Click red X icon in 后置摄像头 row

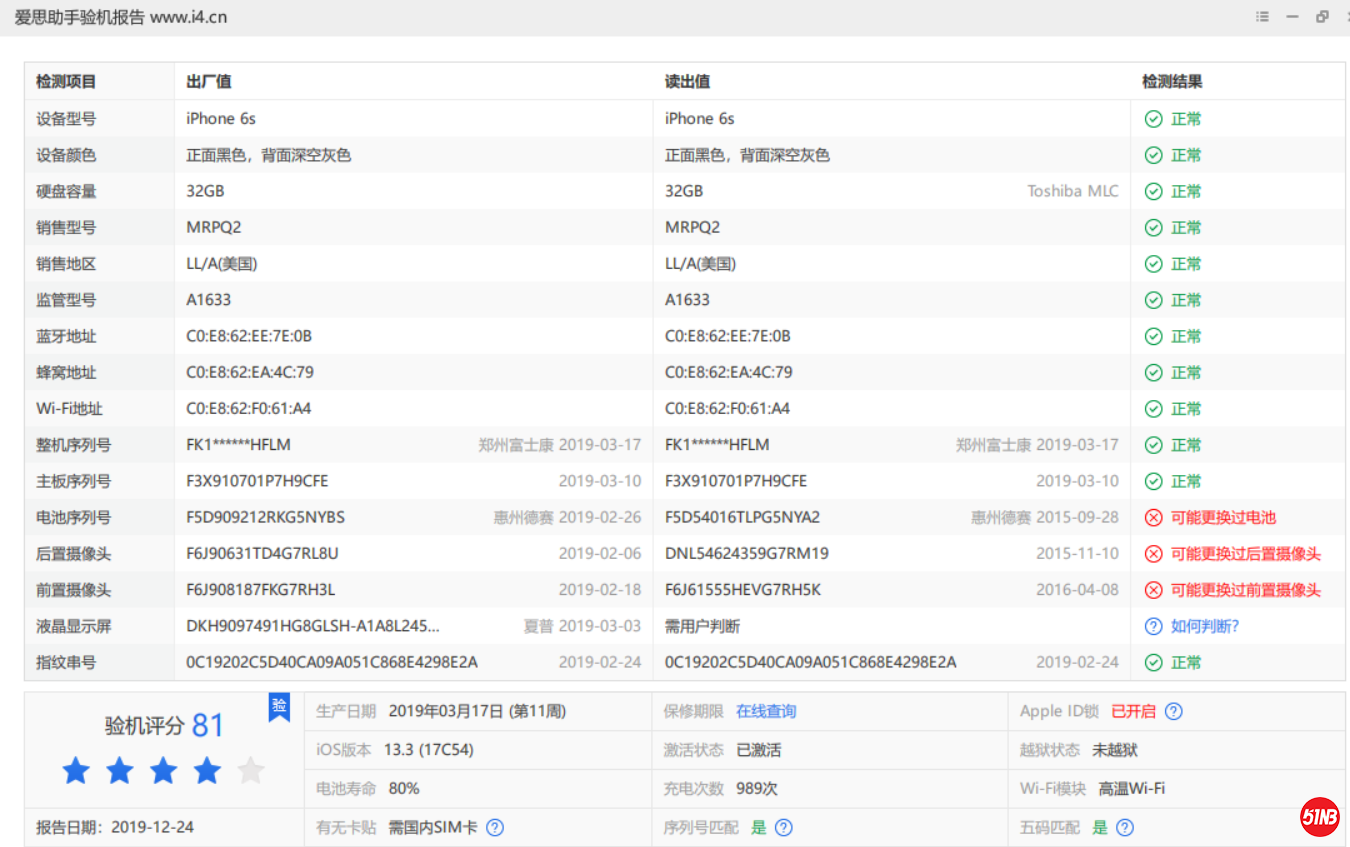click(1153, 554)
